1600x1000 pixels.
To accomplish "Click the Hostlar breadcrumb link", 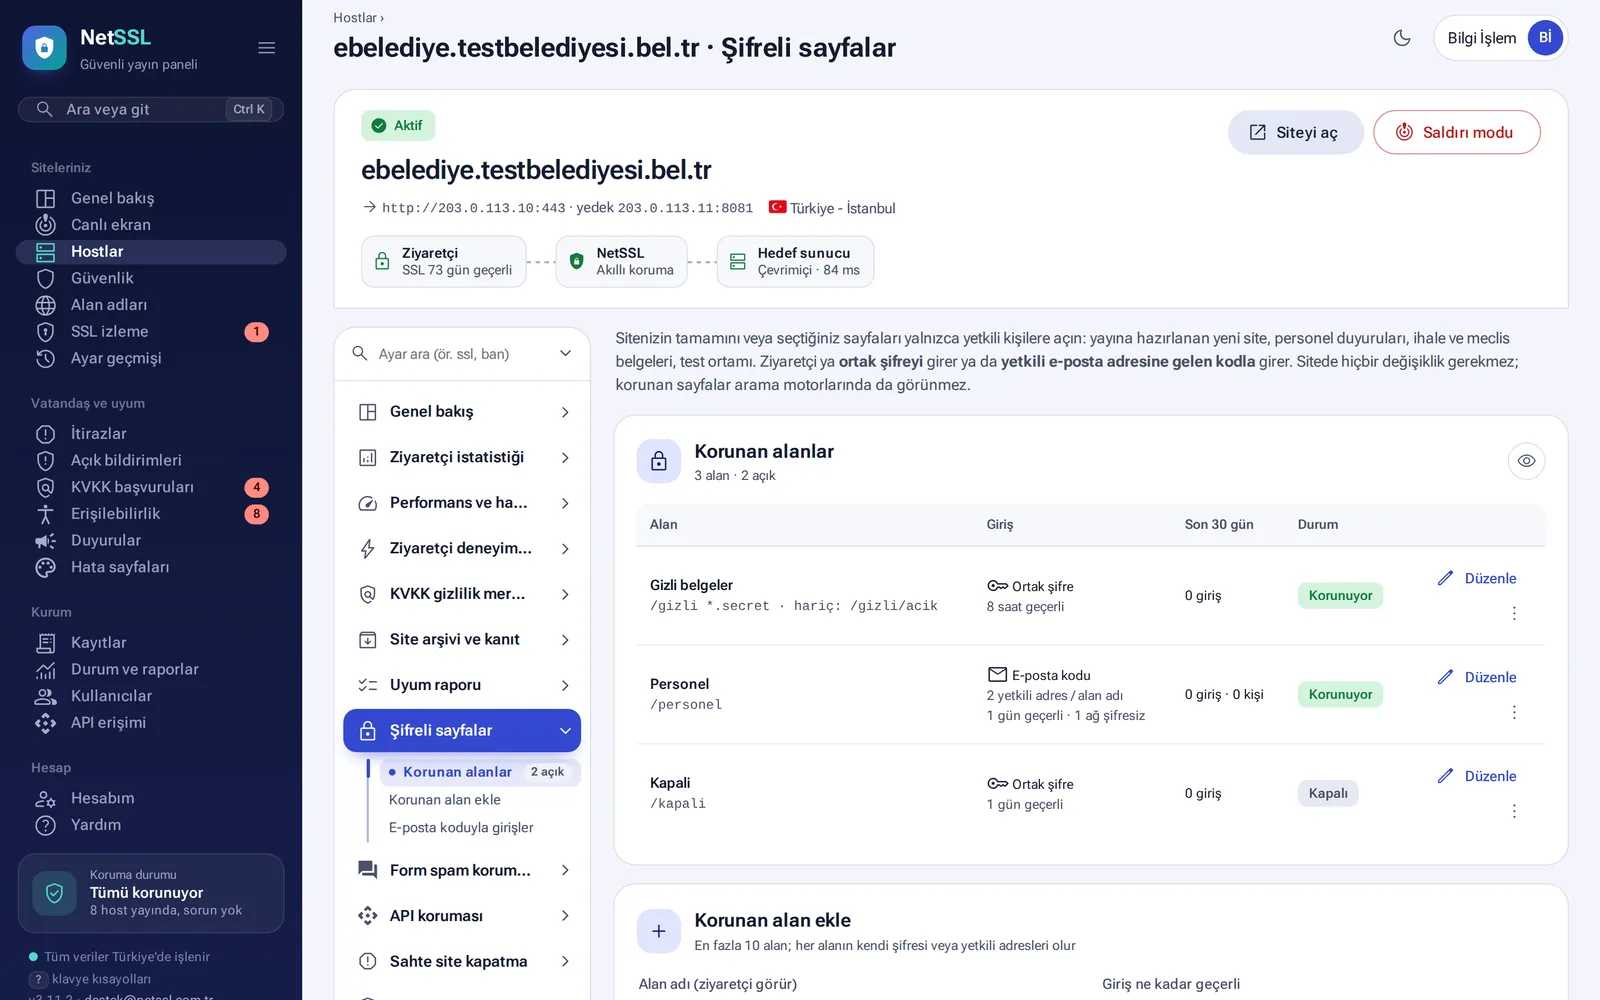I will [x=354, y=18].
